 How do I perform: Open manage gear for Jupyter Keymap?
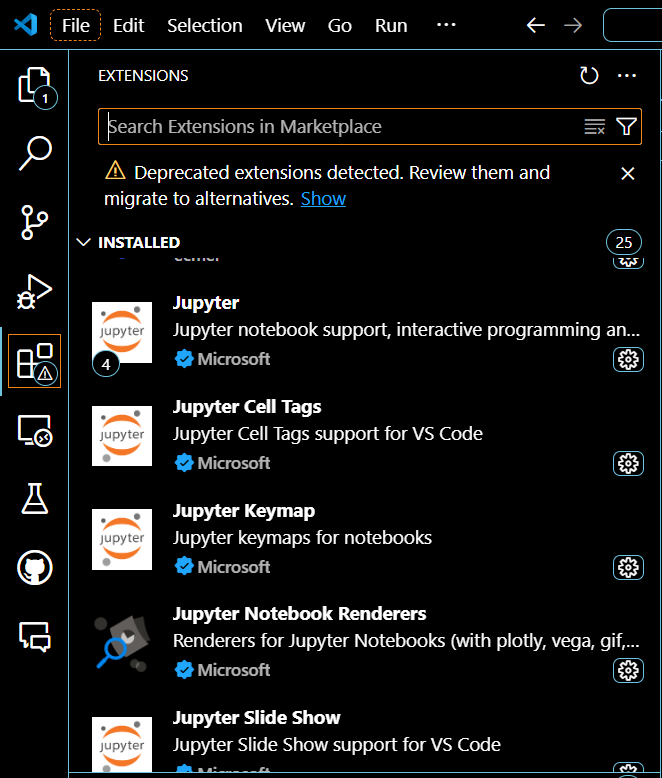[628, 567]
